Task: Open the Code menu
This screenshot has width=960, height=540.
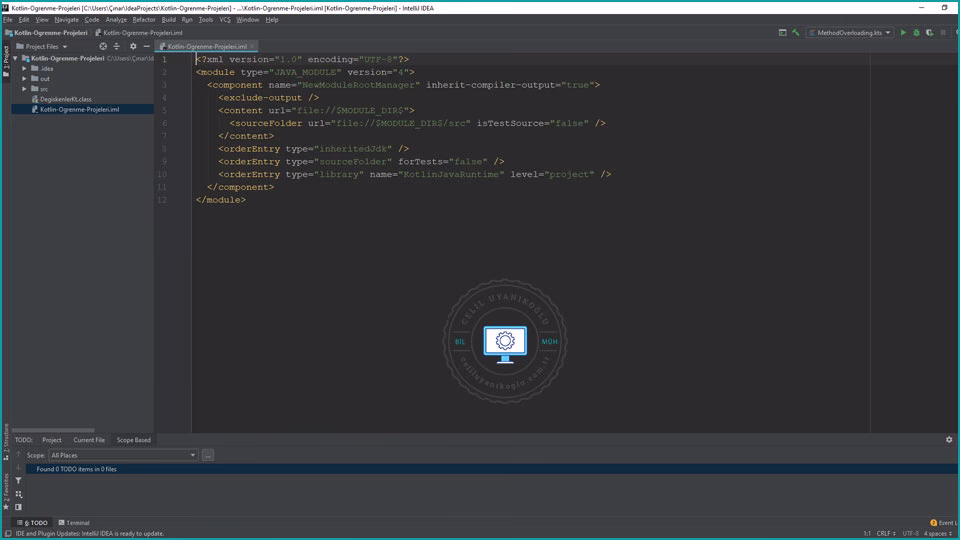Action: click(x=92, y=20)
